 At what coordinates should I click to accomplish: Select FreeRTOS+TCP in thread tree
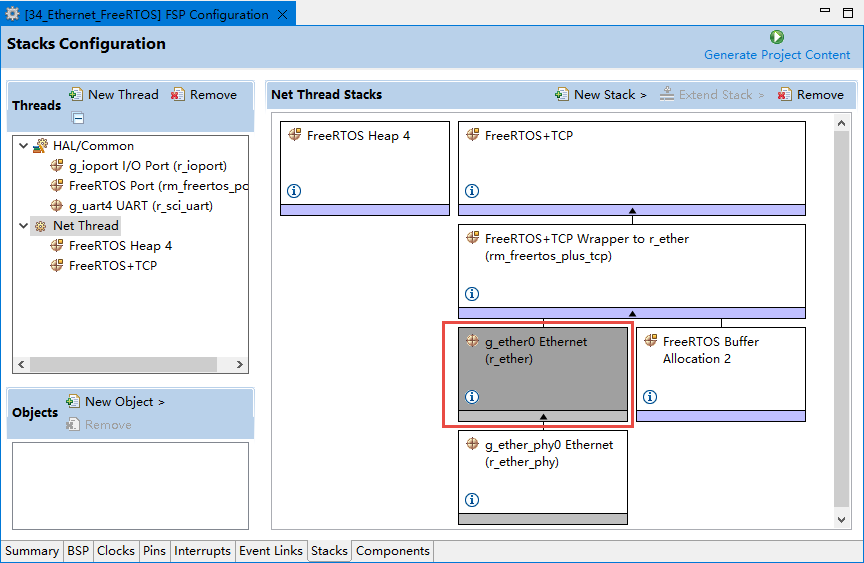[113, 266]
